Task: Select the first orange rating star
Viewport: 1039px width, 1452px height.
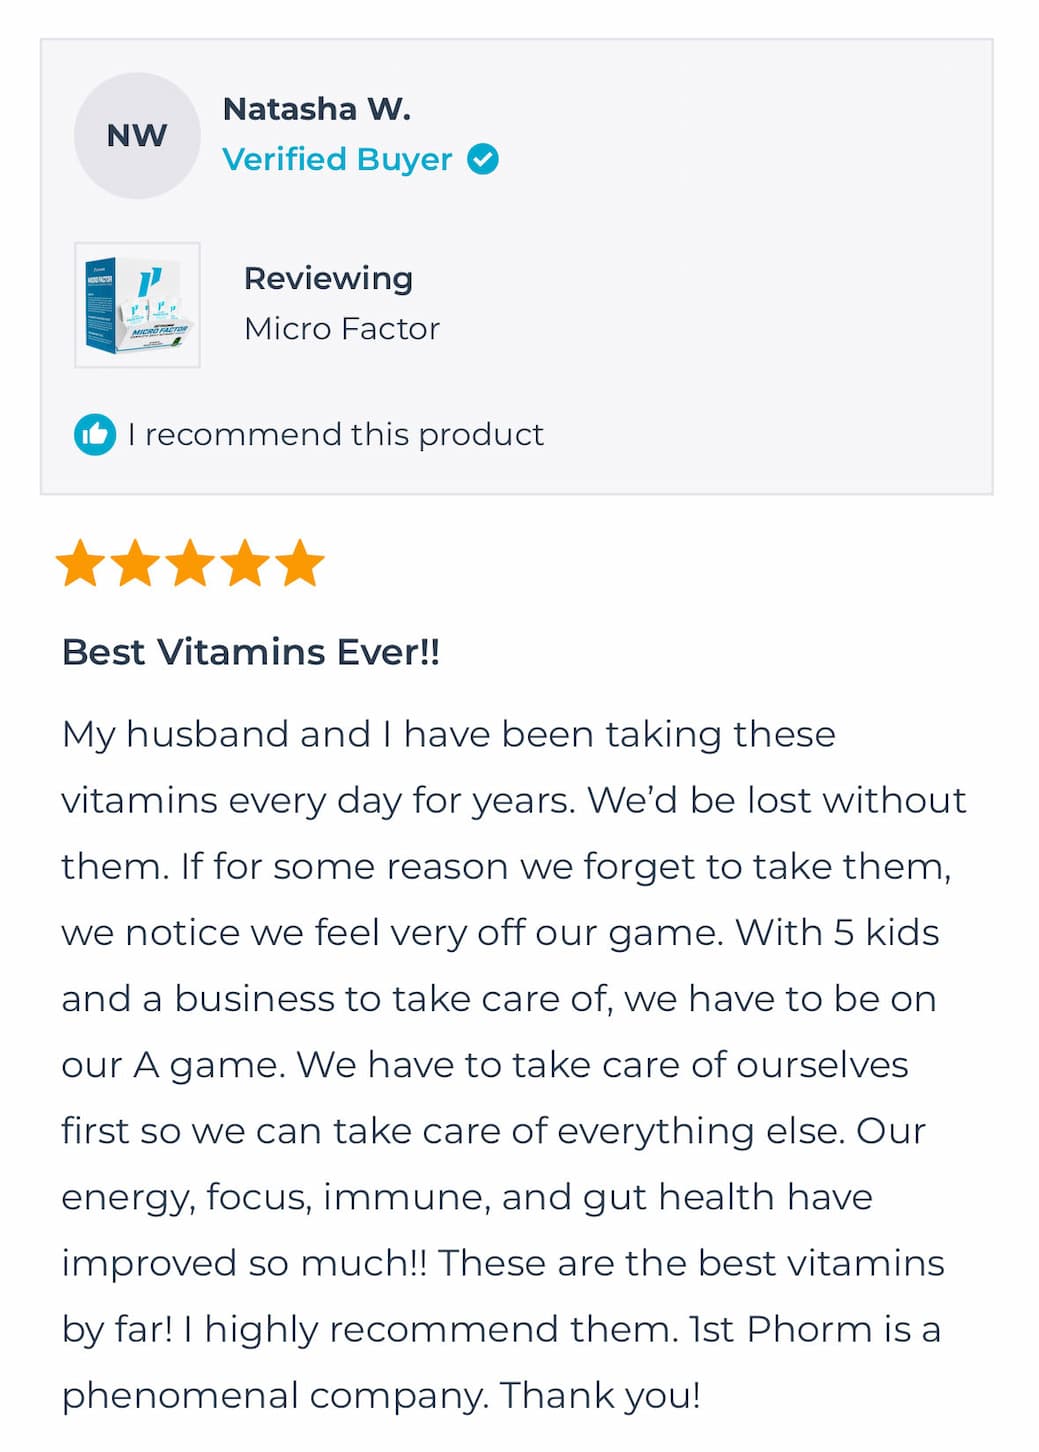Action: (x=80, y=563)
